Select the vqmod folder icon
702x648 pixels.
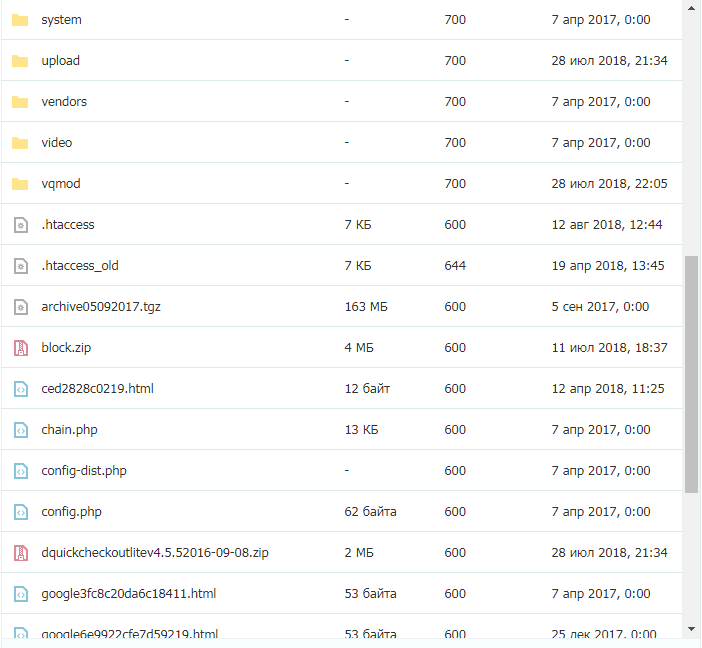tap(20, 184)
